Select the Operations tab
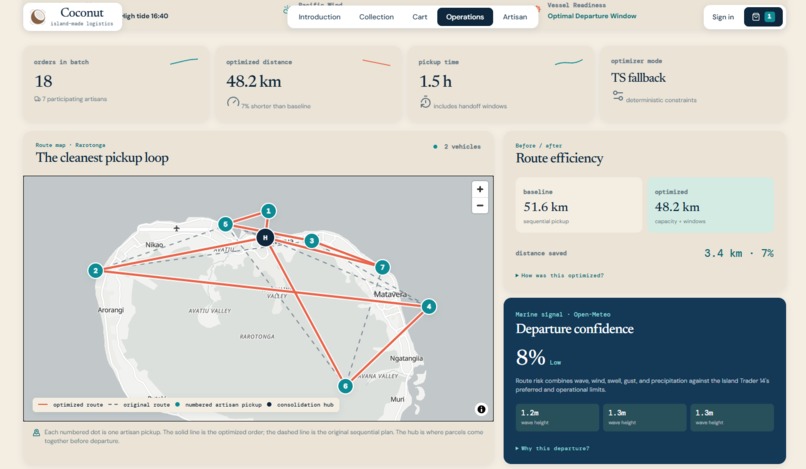The height and width of the screenshot is (469, 806). (x=465, y=17)
